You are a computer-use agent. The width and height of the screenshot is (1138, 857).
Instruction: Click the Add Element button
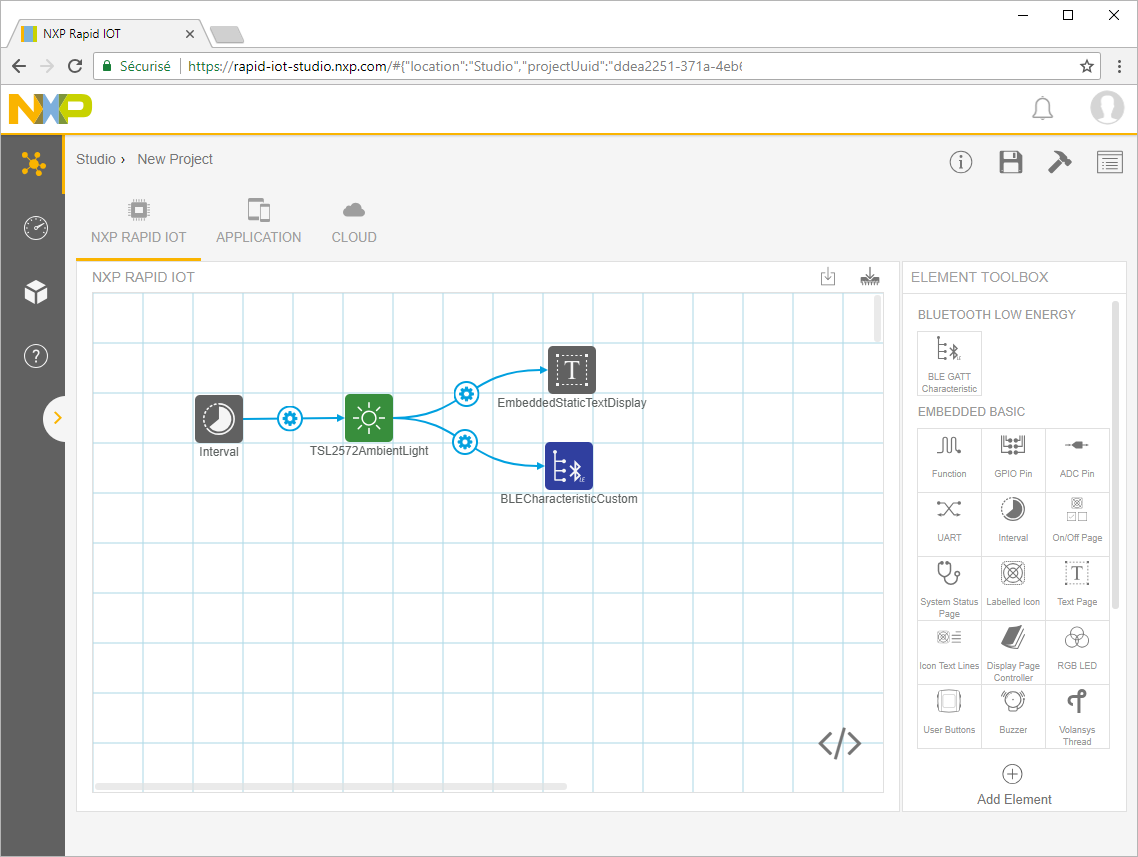point(1013,784)
